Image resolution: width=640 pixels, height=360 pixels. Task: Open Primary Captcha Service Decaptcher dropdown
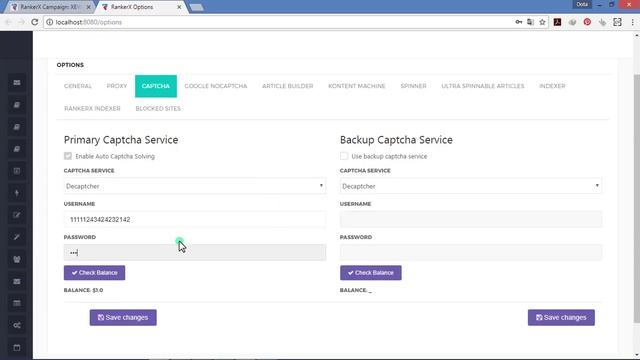click(x=195, y=186)
